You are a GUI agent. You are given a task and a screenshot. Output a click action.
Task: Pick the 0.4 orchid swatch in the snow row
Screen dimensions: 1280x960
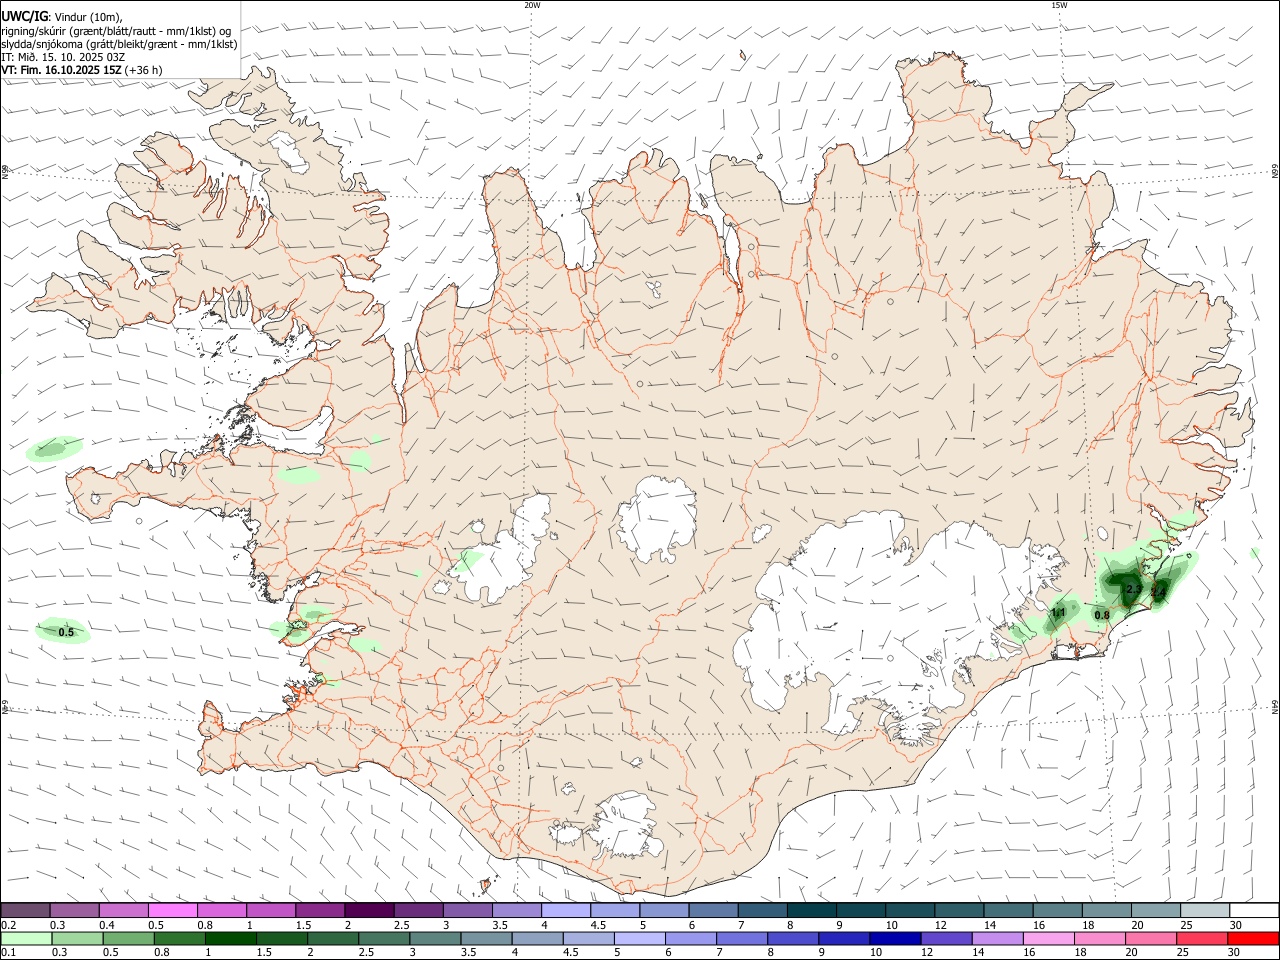[x=124, y=910]
